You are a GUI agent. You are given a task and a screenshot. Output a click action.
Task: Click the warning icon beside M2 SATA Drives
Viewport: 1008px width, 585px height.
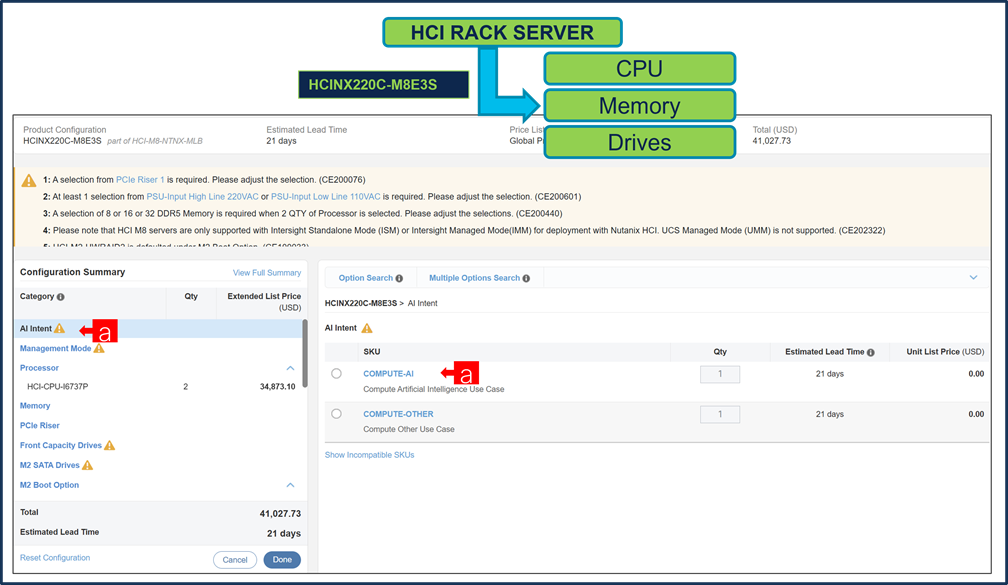point(87,465)
